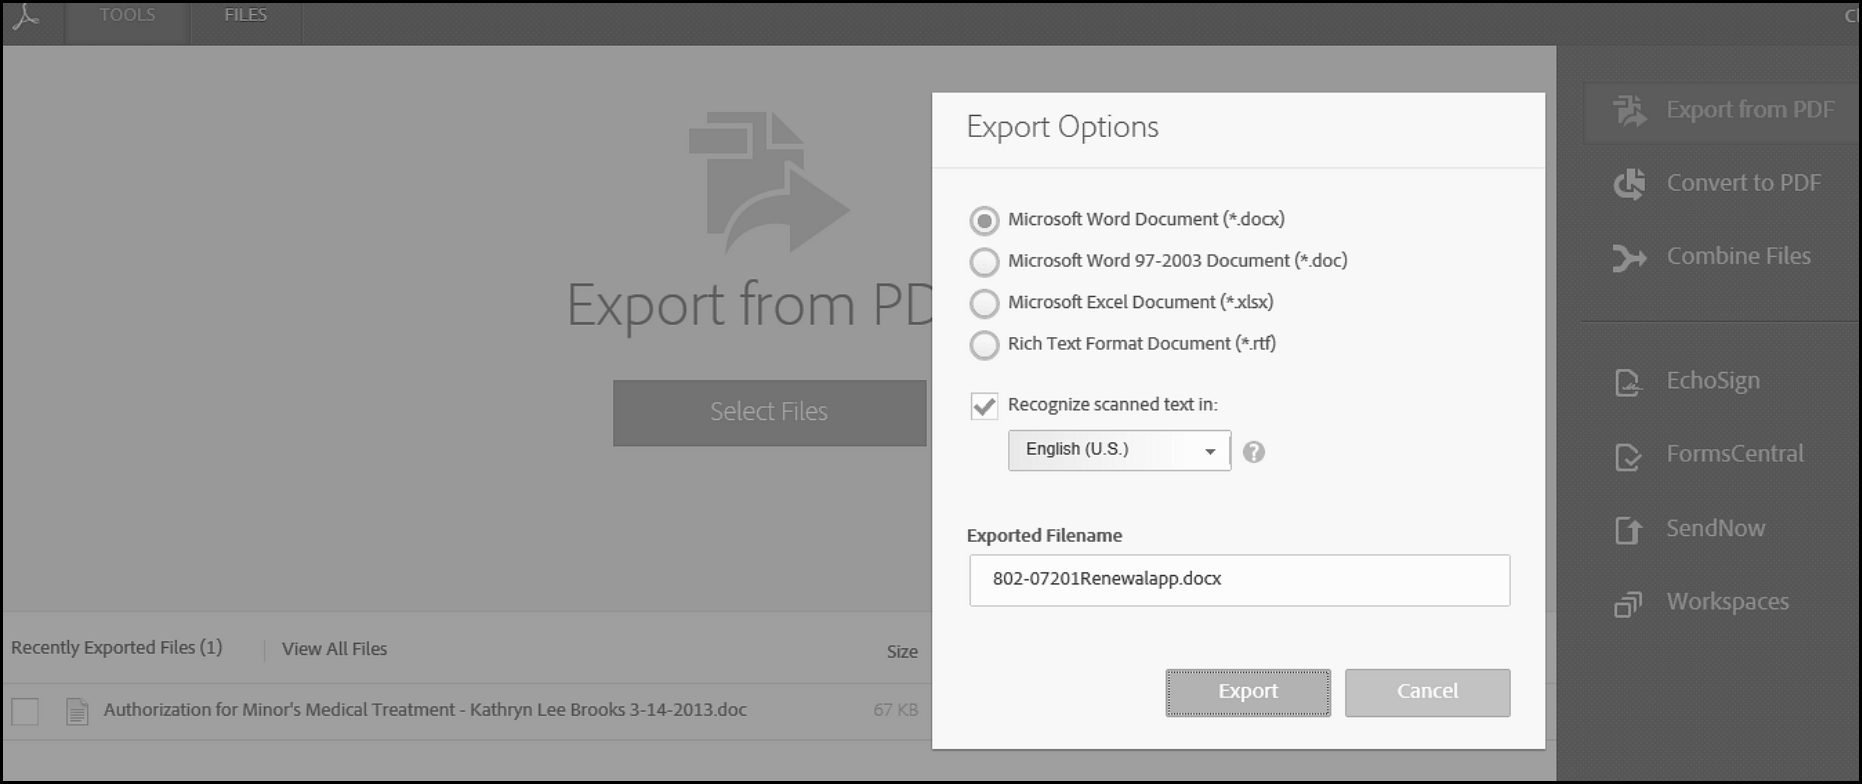Click the Export from PDF sidebar label
Screen dimensions: 1862x784
1750,110
